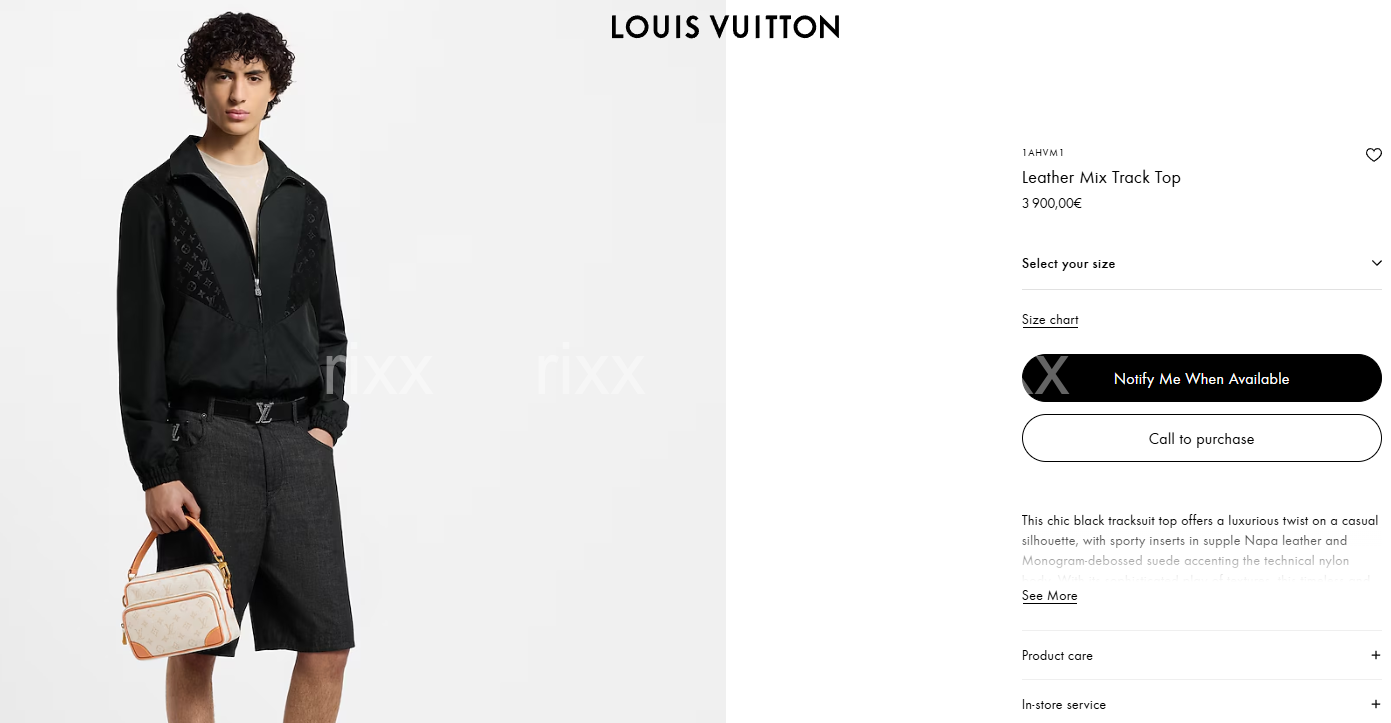
Task: Open the Size chart link
Action: coord(1050,320)
